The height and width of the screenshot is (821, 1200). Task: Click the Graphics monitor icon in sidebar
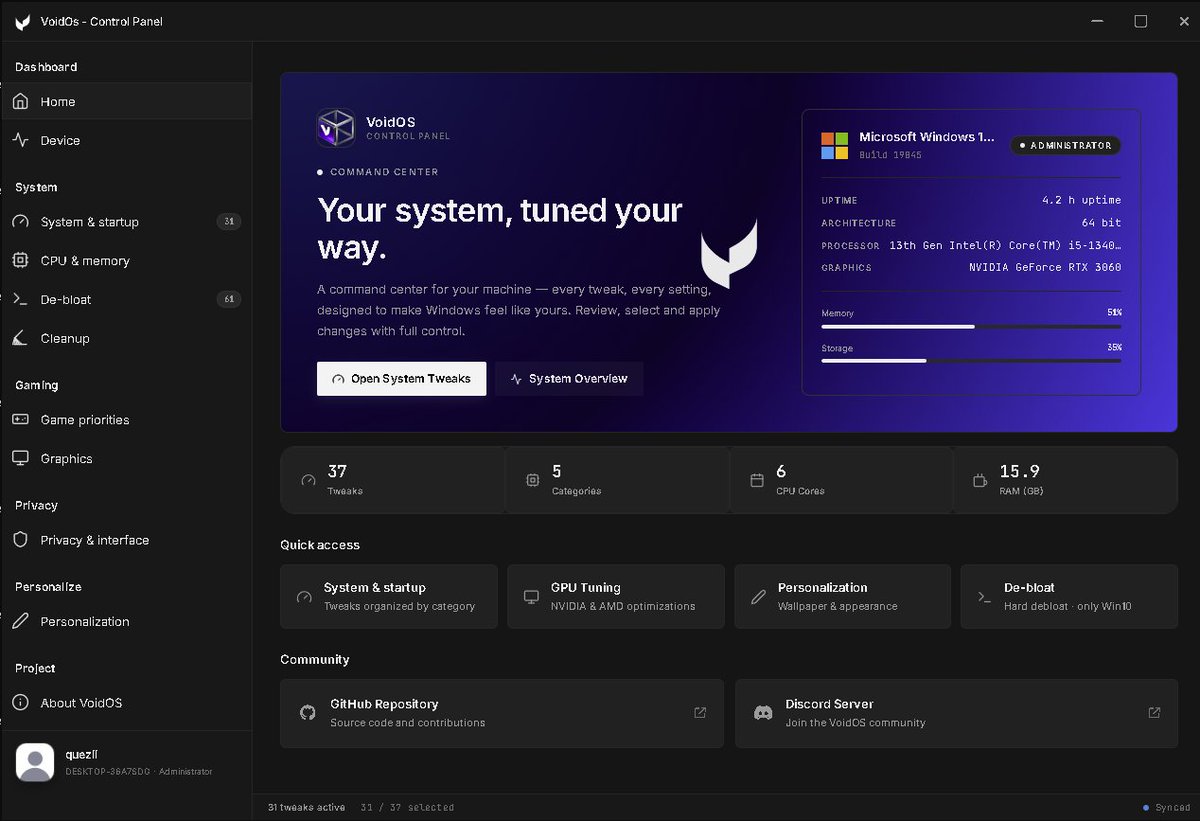(x=20, y=458)
